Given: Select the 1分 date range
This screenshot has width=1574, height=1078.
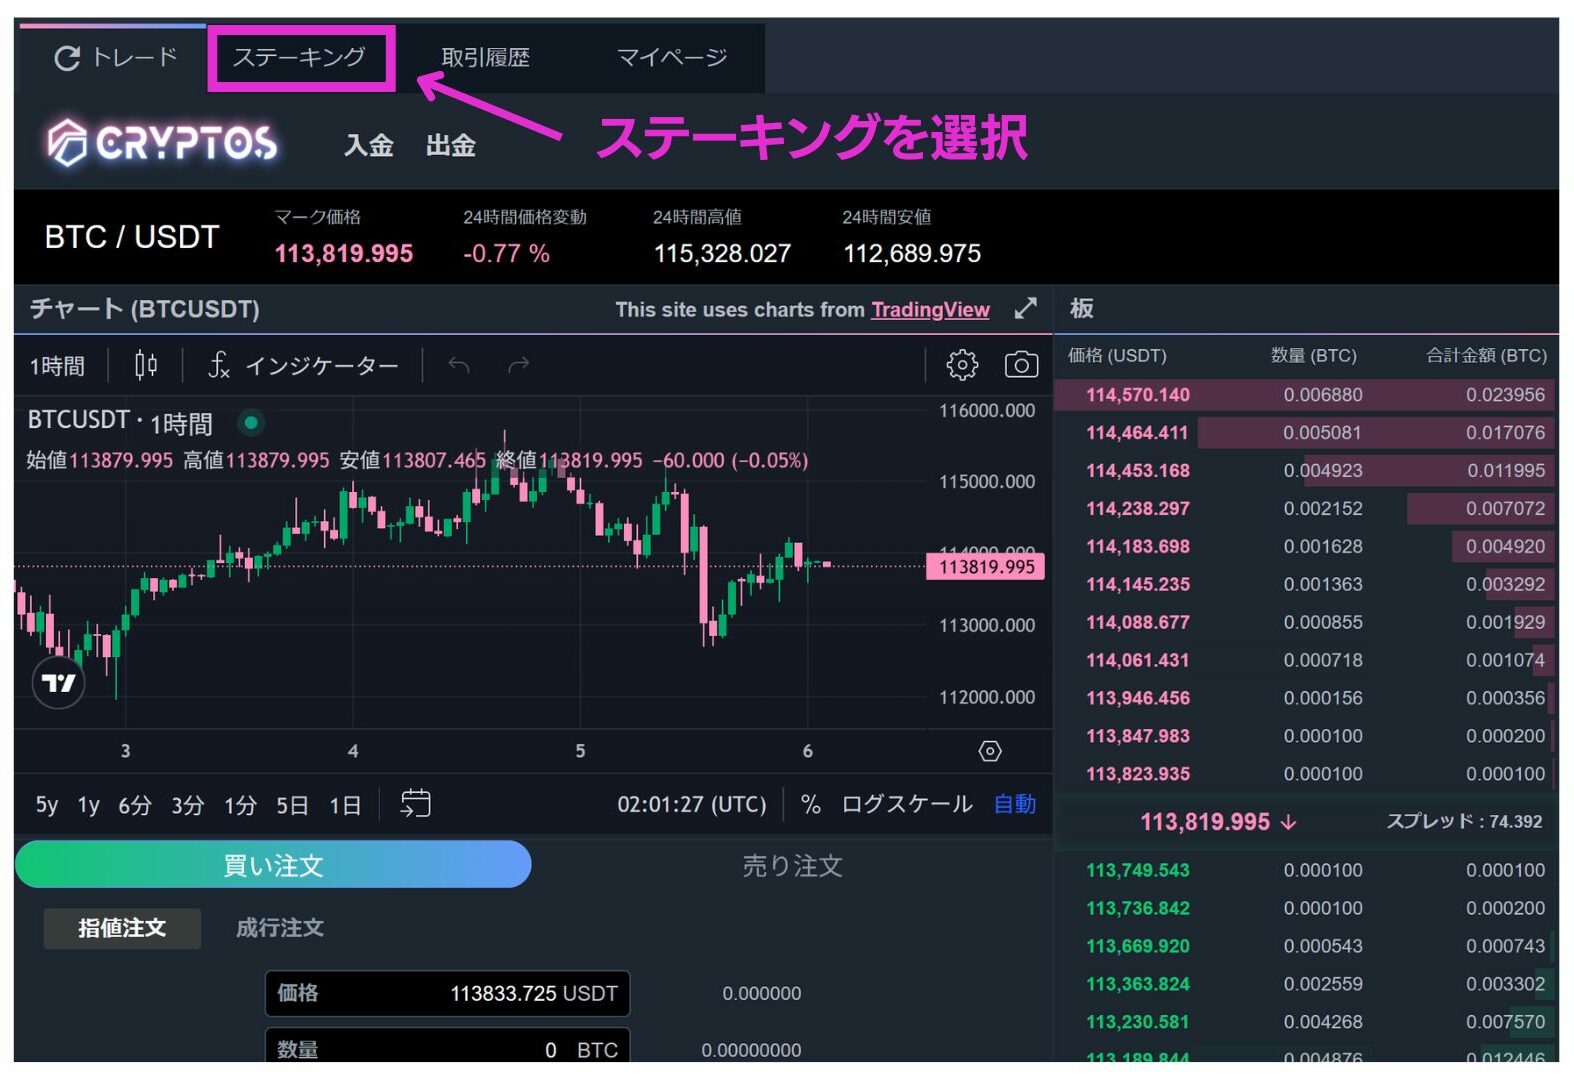Looking at the screenshot, I should [x=240, y=805].
